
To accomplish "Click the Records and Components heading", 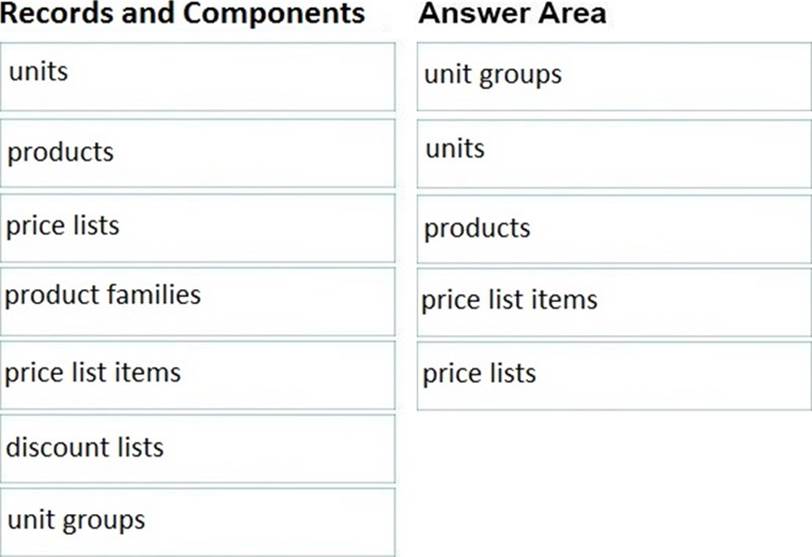I will click(183, 14).
